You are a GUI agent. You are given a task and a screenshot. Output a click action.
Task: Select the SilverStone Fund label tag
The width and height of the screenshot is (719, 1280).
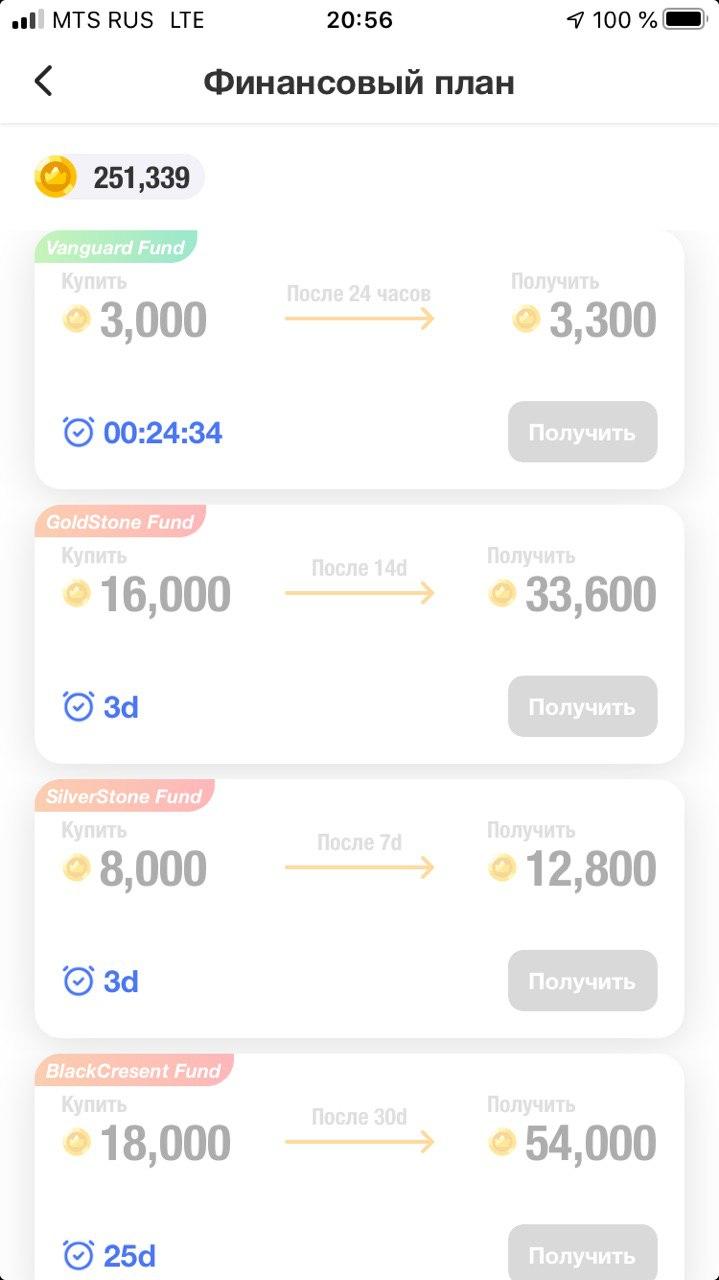pyautogui.click(x=124, y=796)
